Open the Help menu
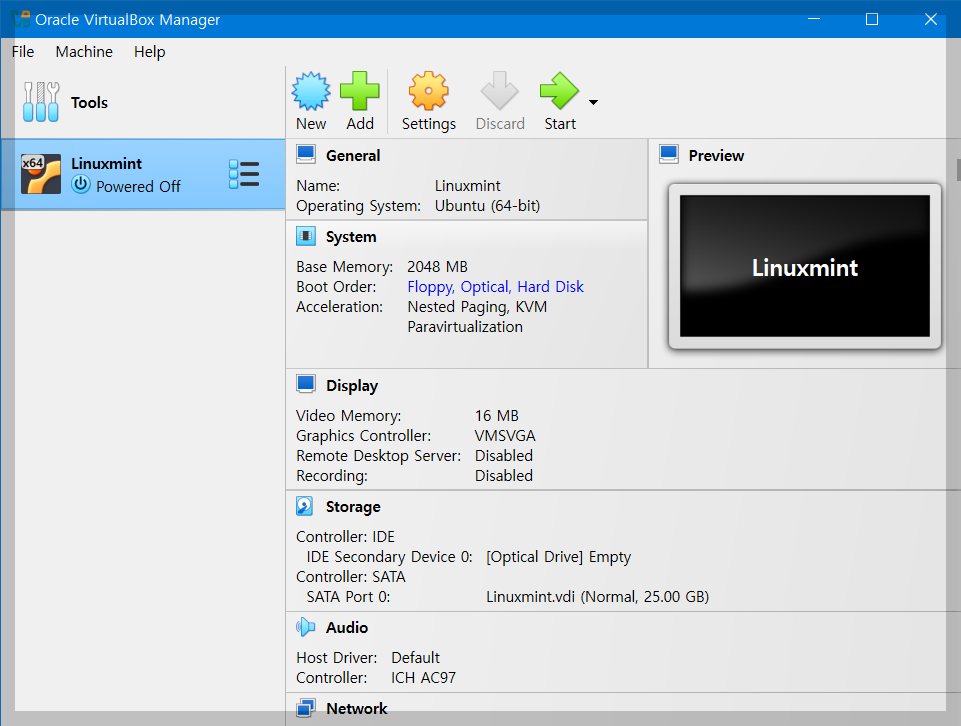This screenshot has width=961, height=726. tap(150, 51)
